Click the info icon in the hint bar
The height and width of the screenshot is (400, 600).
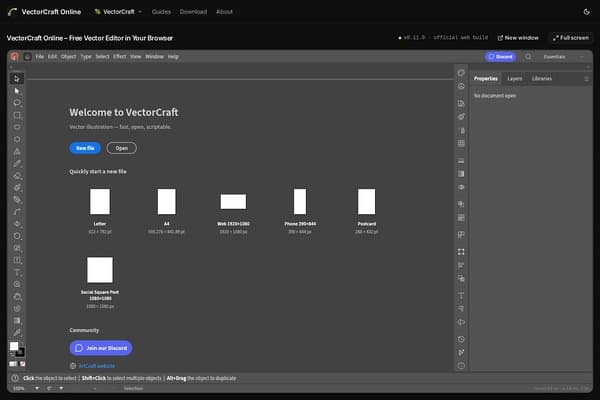point(15,378)
